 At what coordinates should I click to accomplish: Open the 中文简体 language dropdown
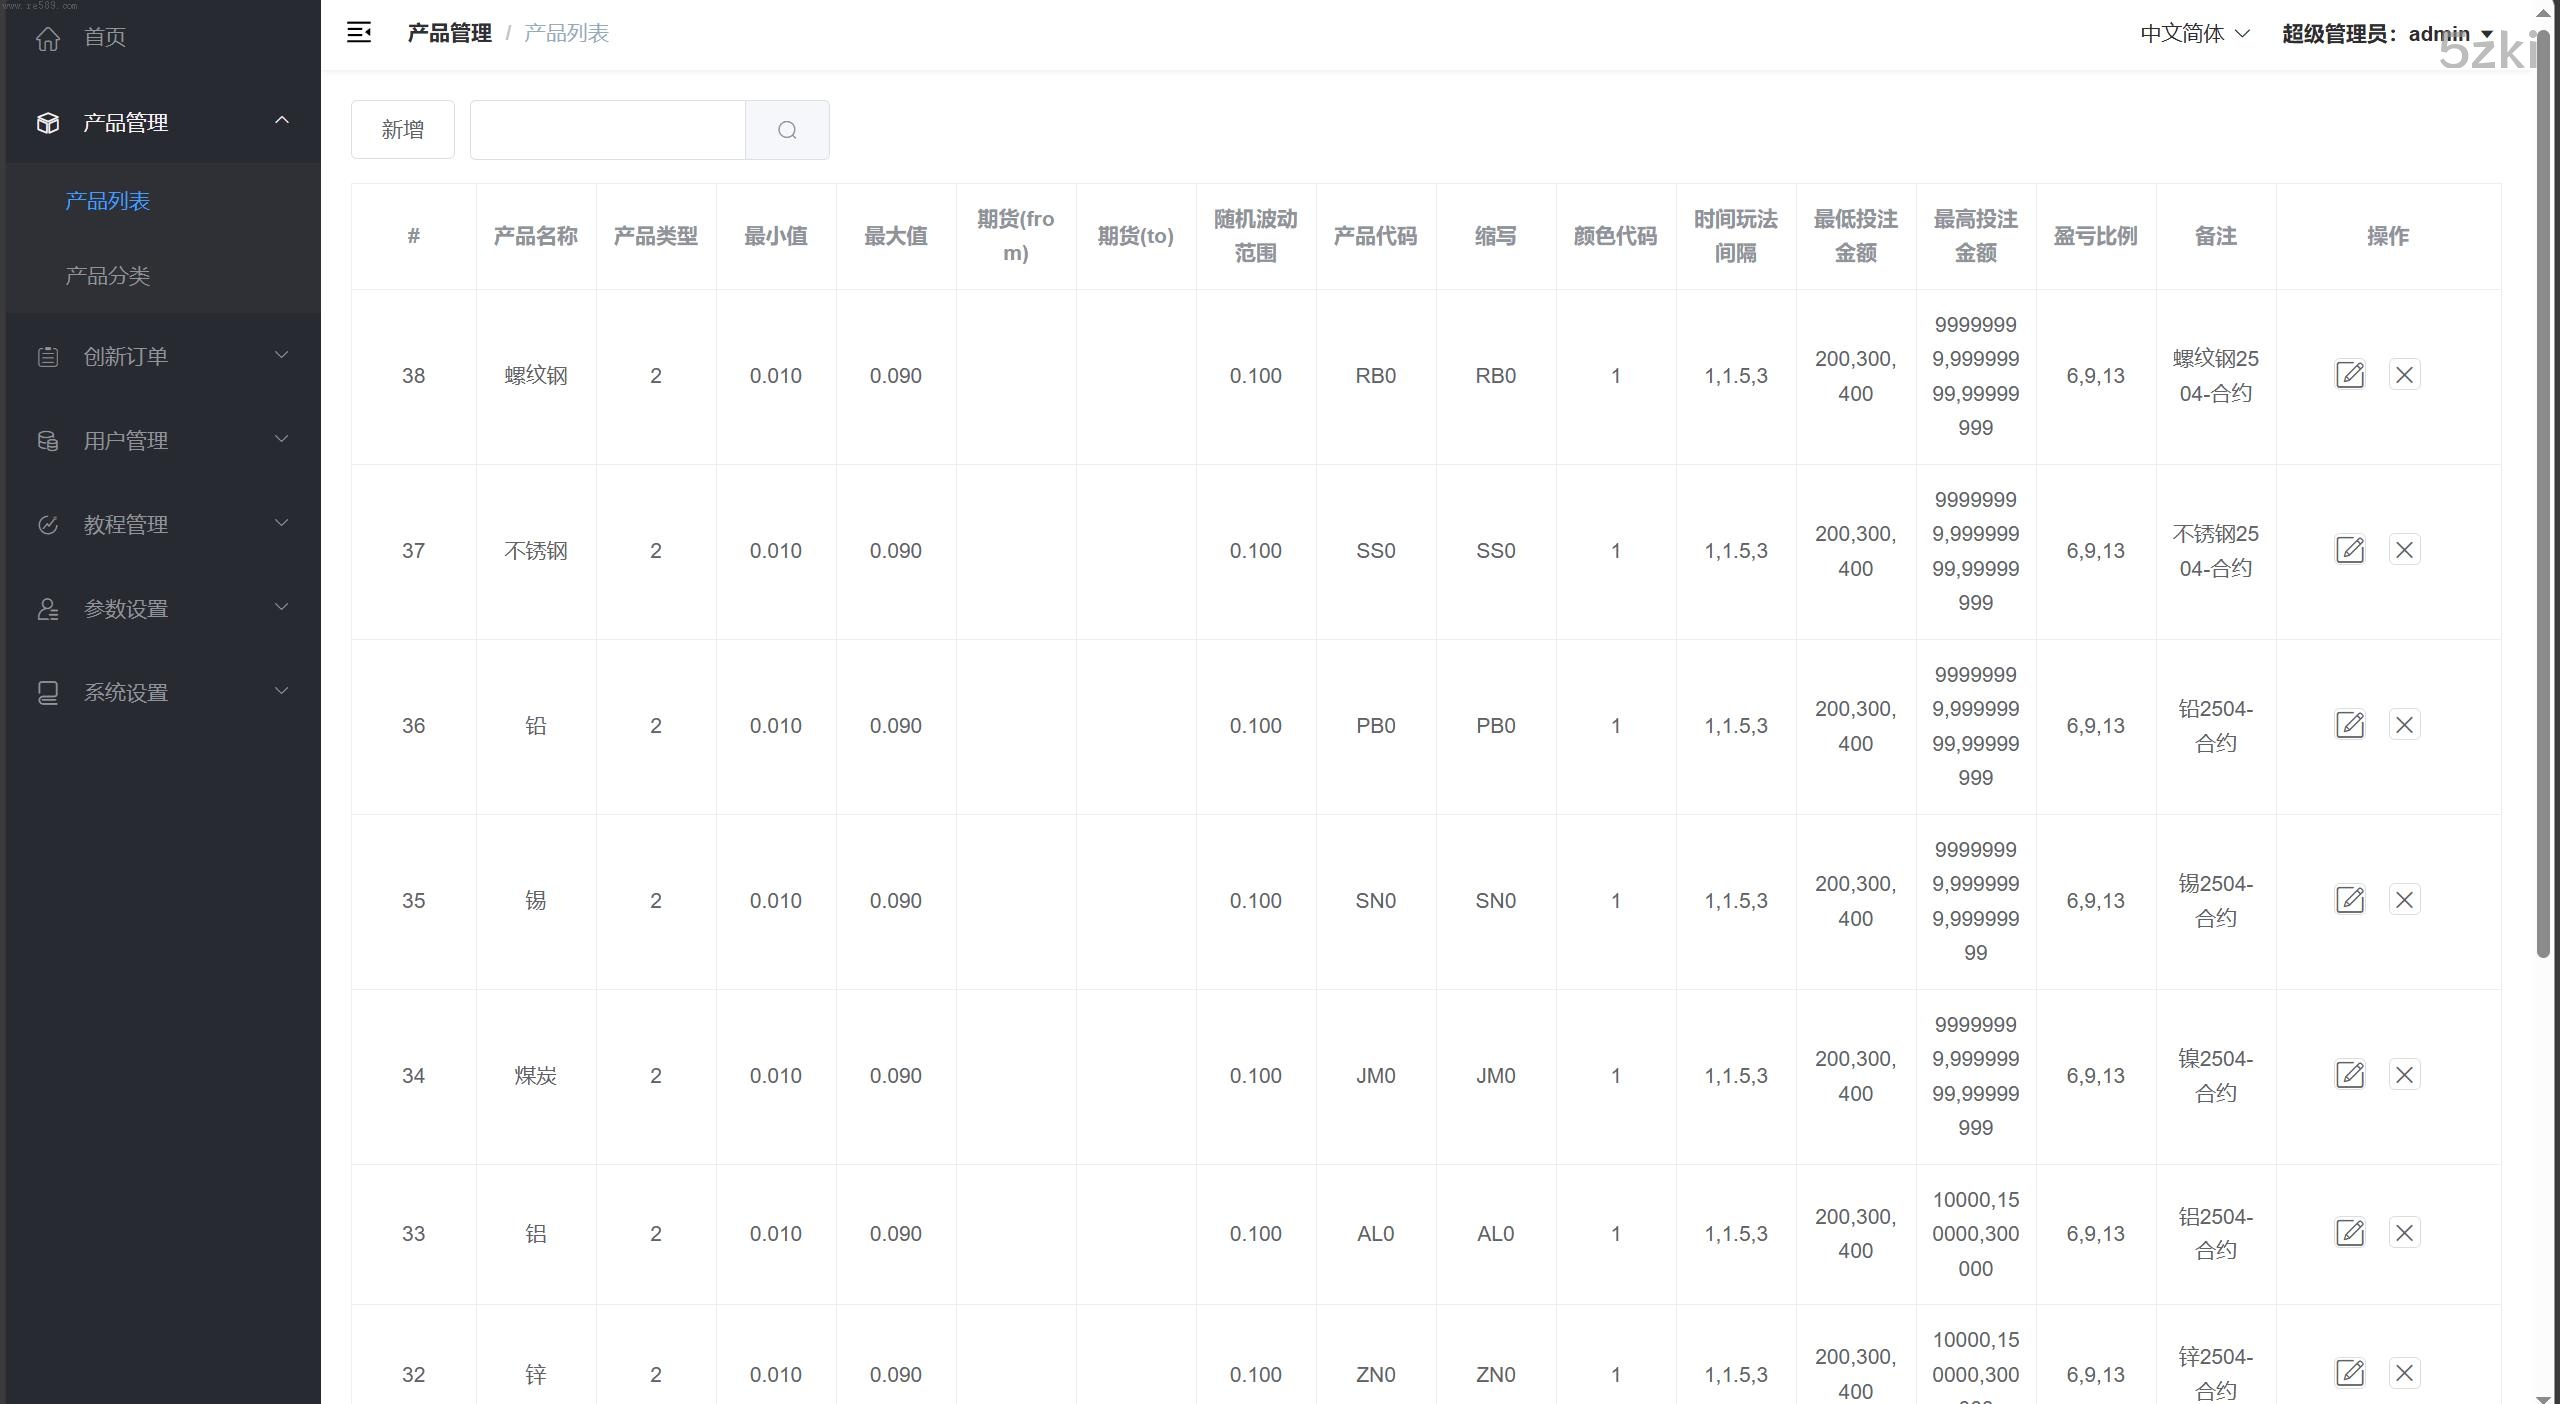click(x=2194, y=34)
